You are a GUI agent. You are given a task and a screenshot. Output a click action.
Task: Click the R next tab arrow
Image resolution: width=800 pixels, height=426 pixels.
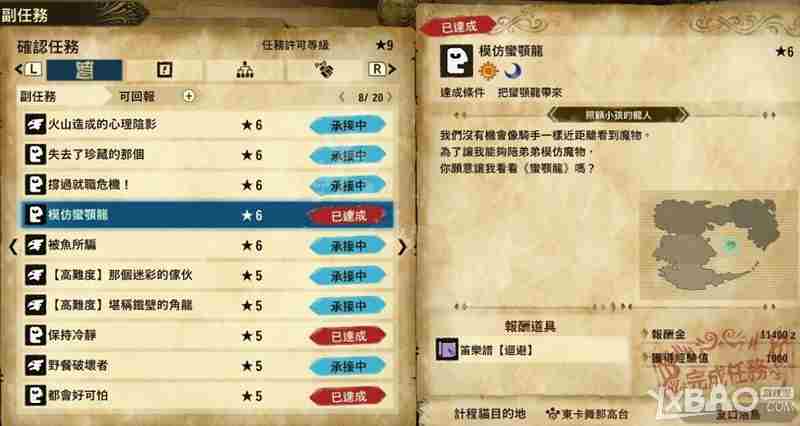(x=383, y=69)
